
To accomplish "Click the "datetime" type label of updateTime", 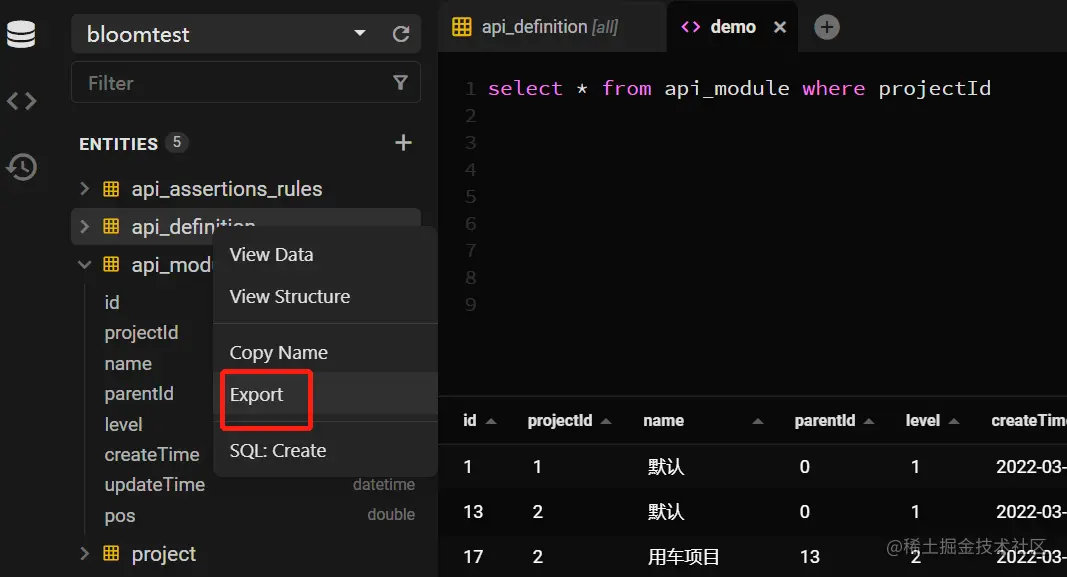I will click(384, 484).
